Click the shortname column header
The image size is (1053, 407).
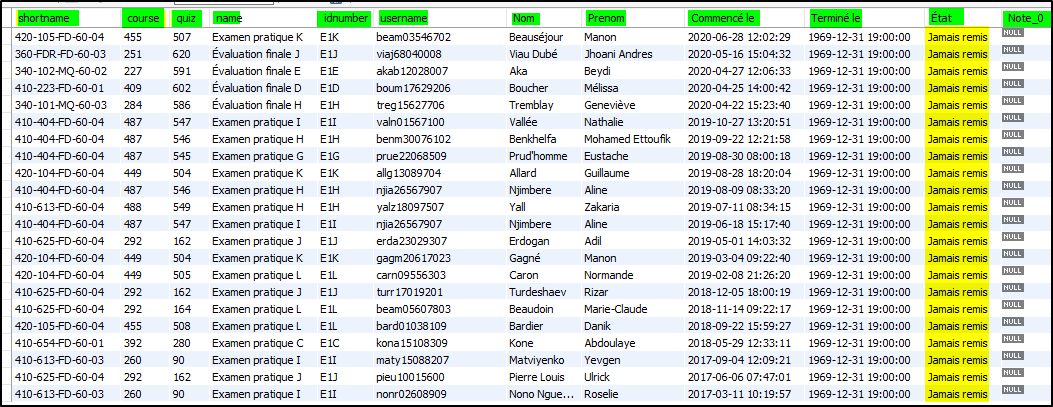click(x=47, y=18)
